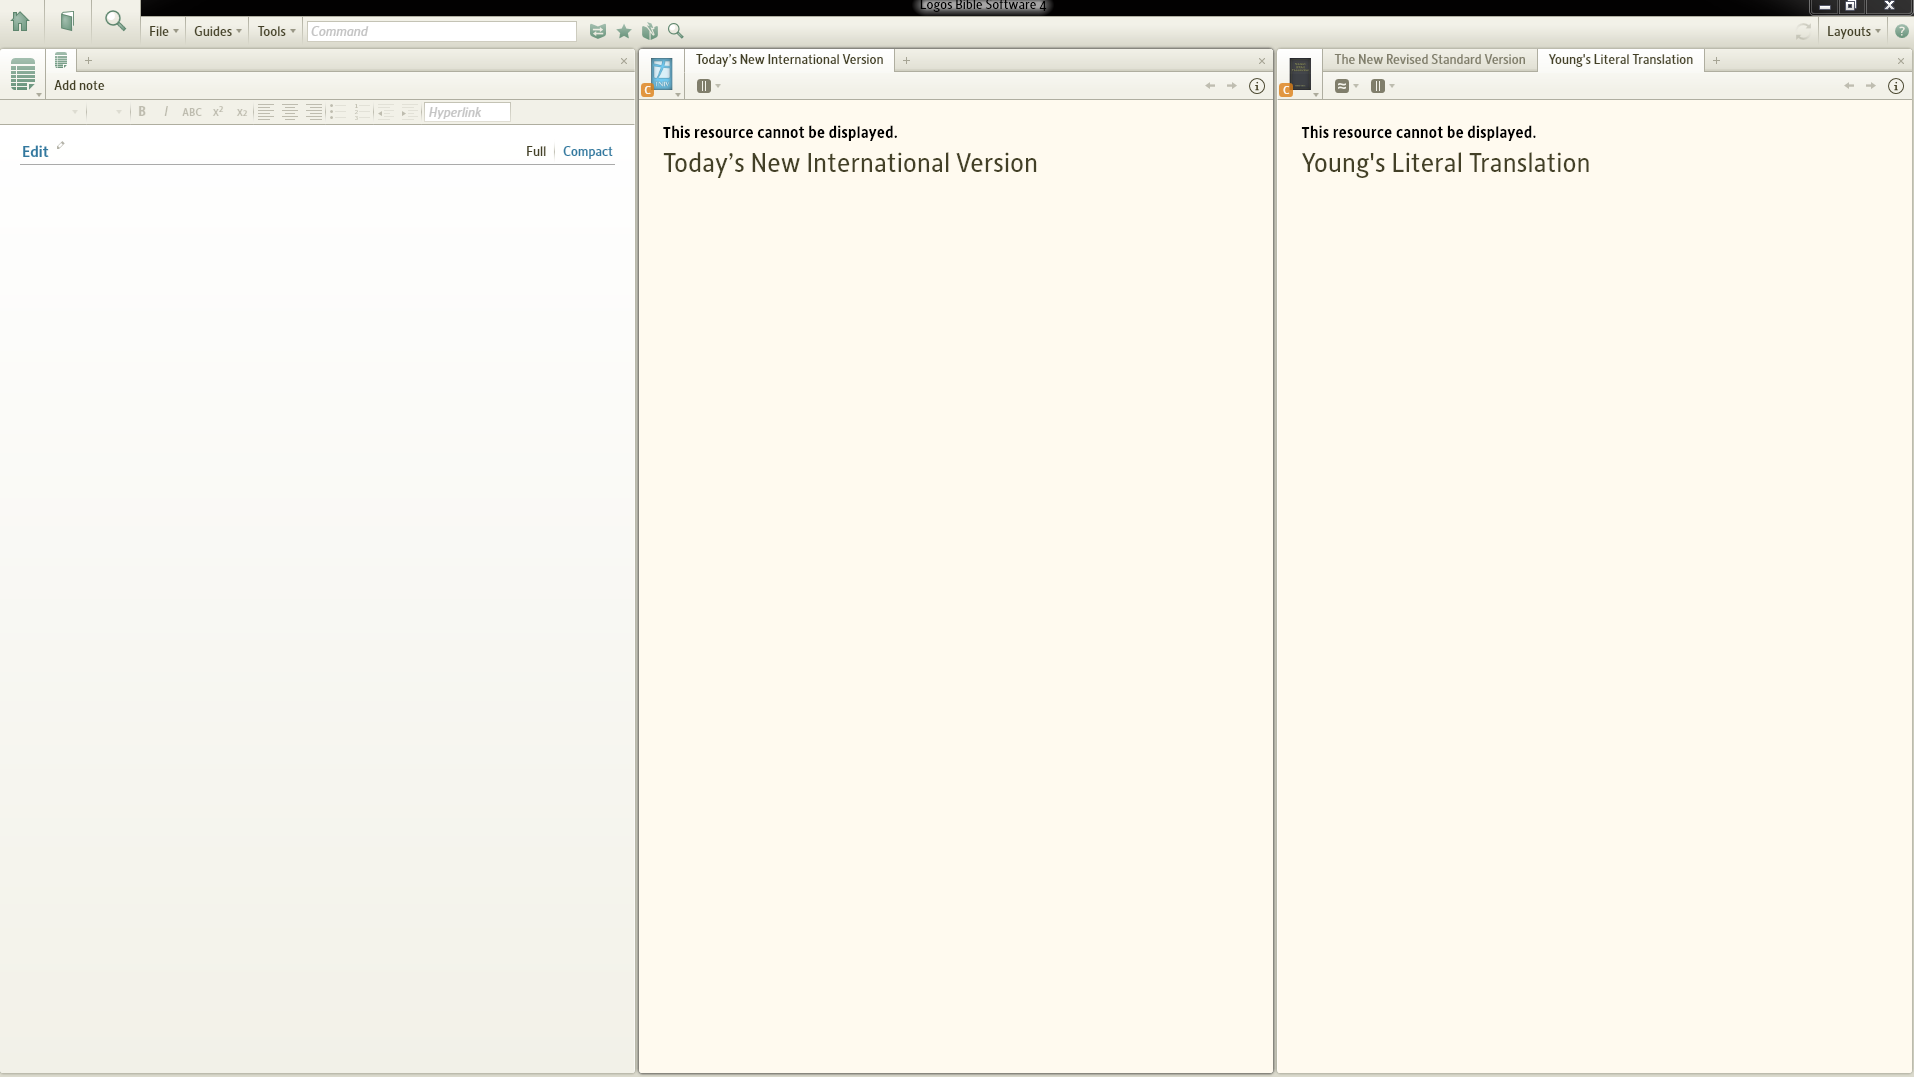Go back in the Young's Literal panel

1849,86
